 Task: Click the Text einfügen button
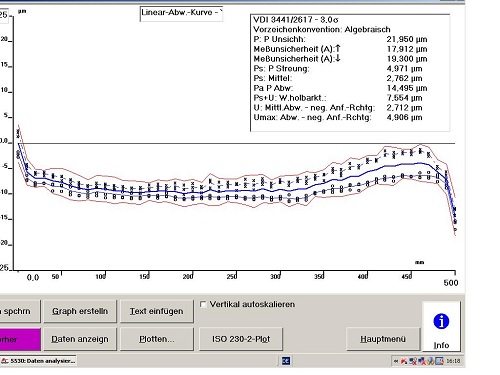coord(157,311)
